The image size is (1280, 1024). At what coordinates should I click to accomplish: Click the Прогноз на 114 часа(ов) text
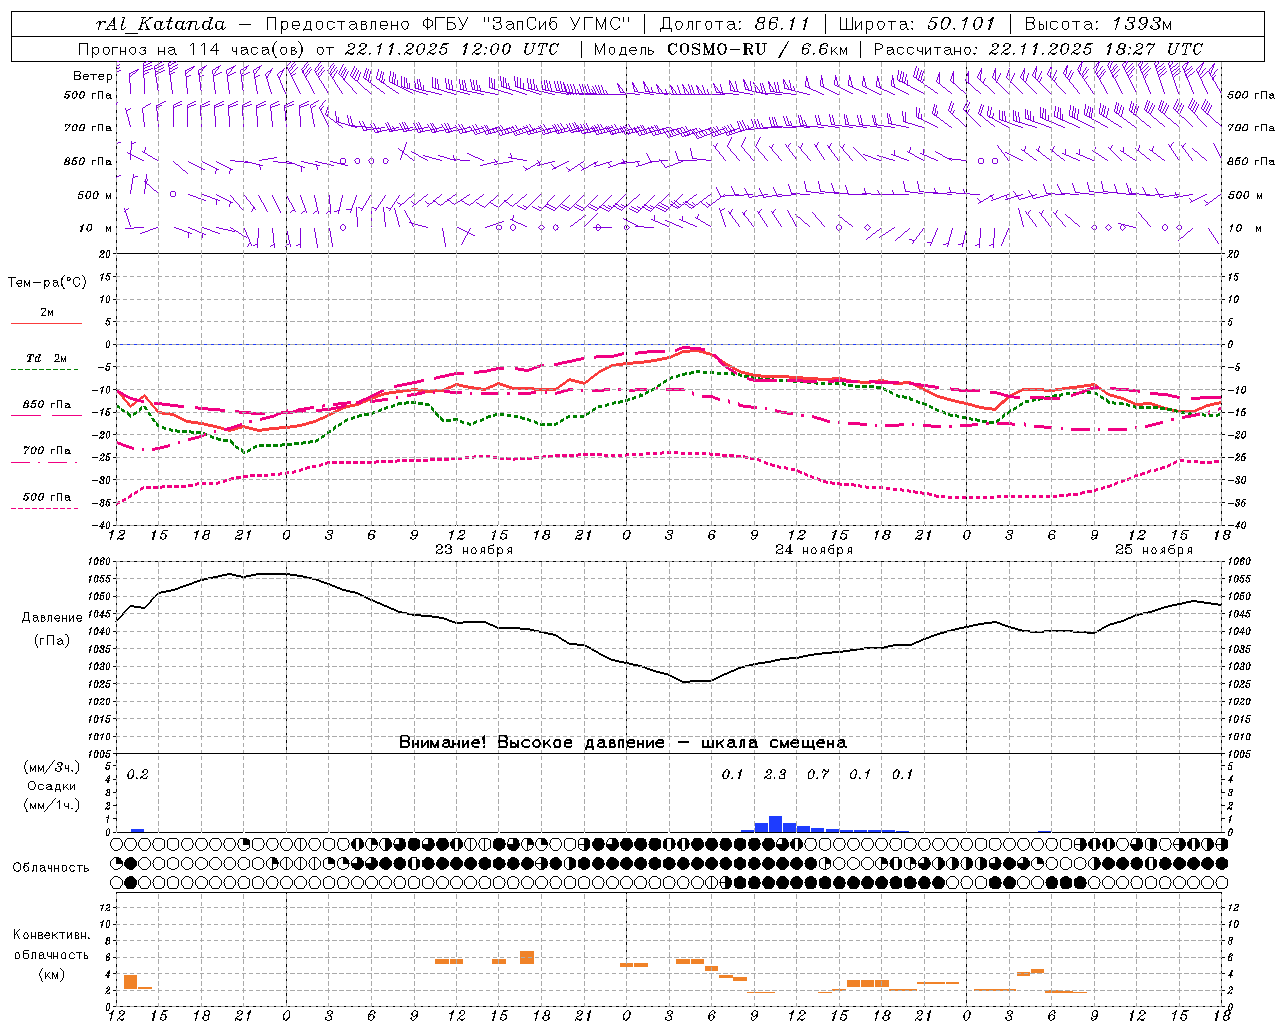point(191,49)
